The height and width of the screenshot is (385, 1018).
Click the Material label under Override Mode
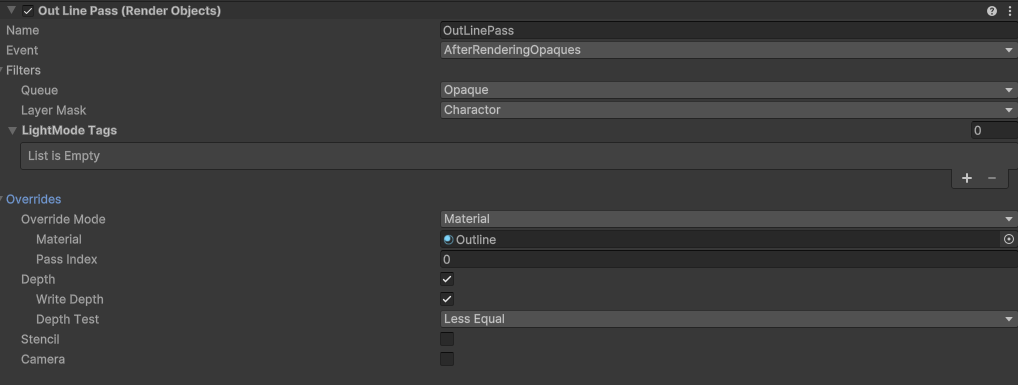click(58, 240)
